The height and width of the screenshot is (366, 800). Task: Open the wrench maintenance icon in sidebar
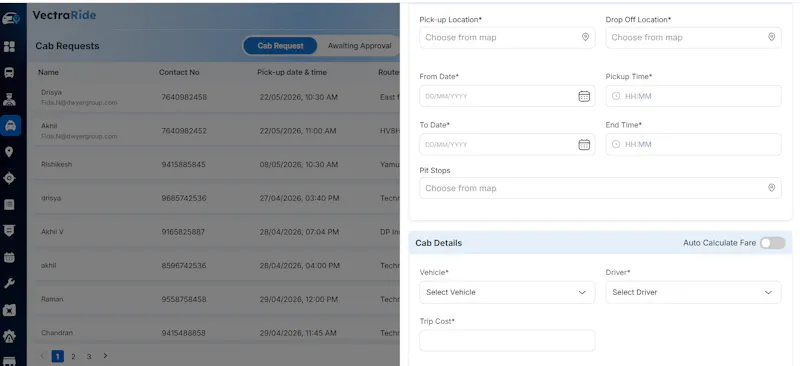click(9, 283)
